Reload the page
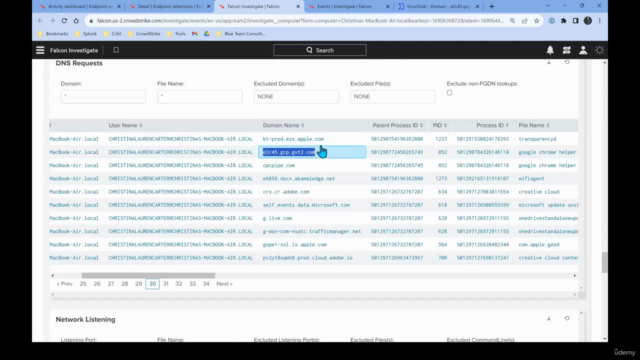 click(x=64, y=21)
